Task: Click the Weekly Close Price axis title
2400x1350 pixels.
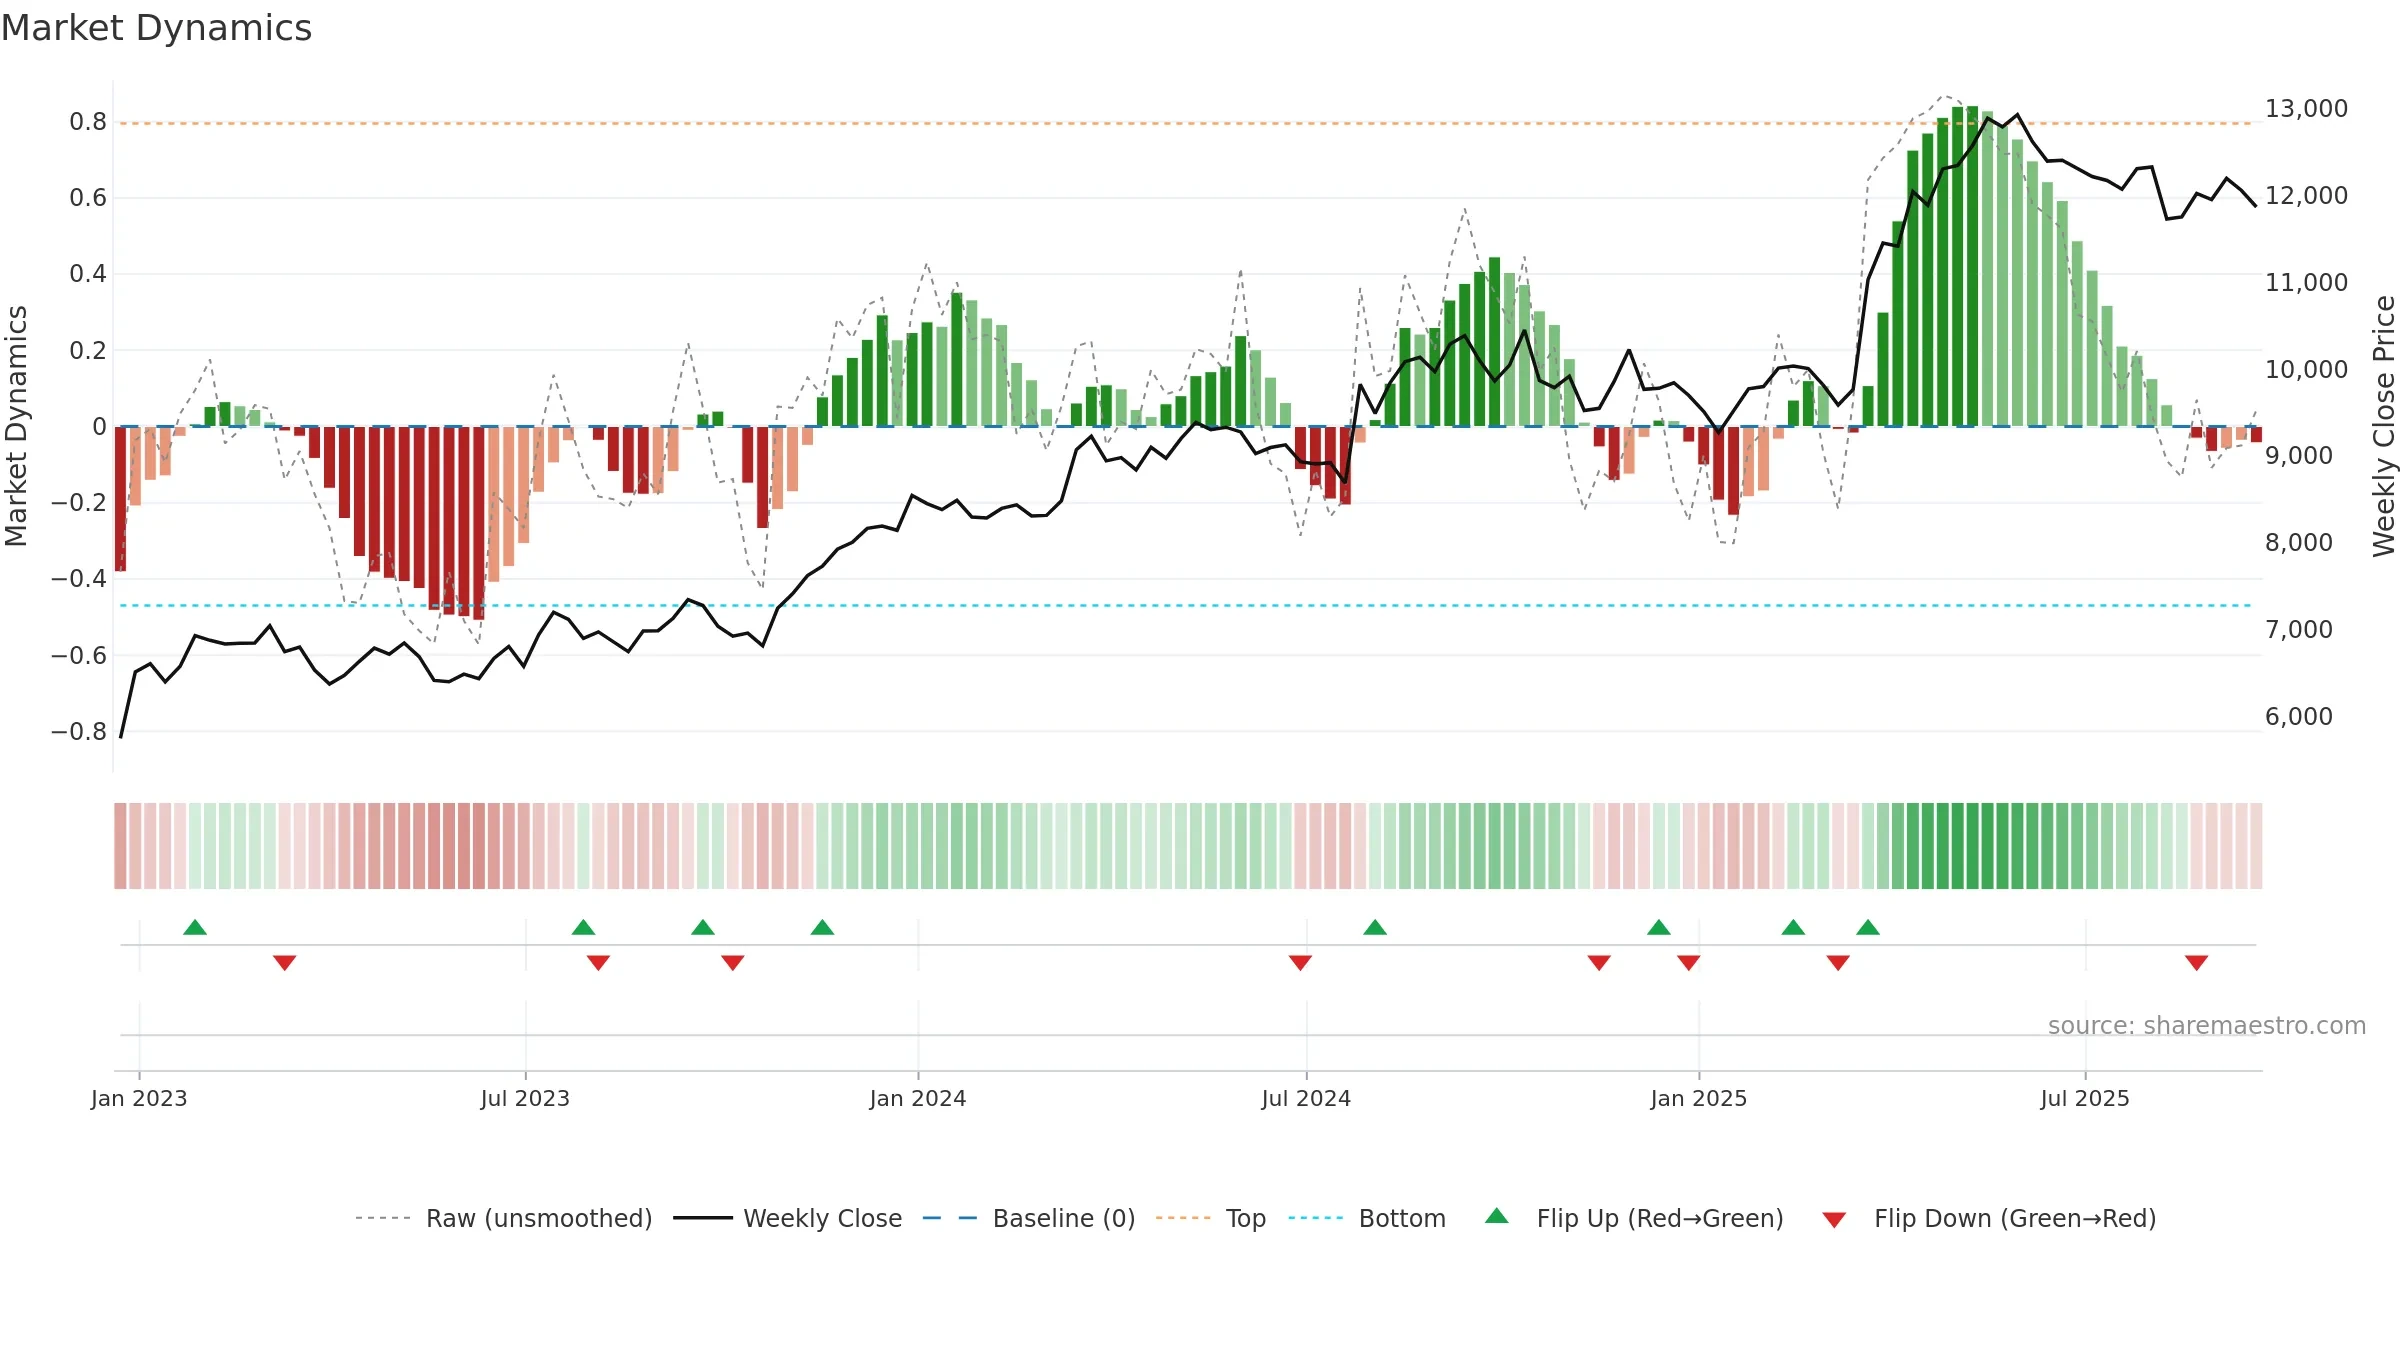Action: [2384, 426]
